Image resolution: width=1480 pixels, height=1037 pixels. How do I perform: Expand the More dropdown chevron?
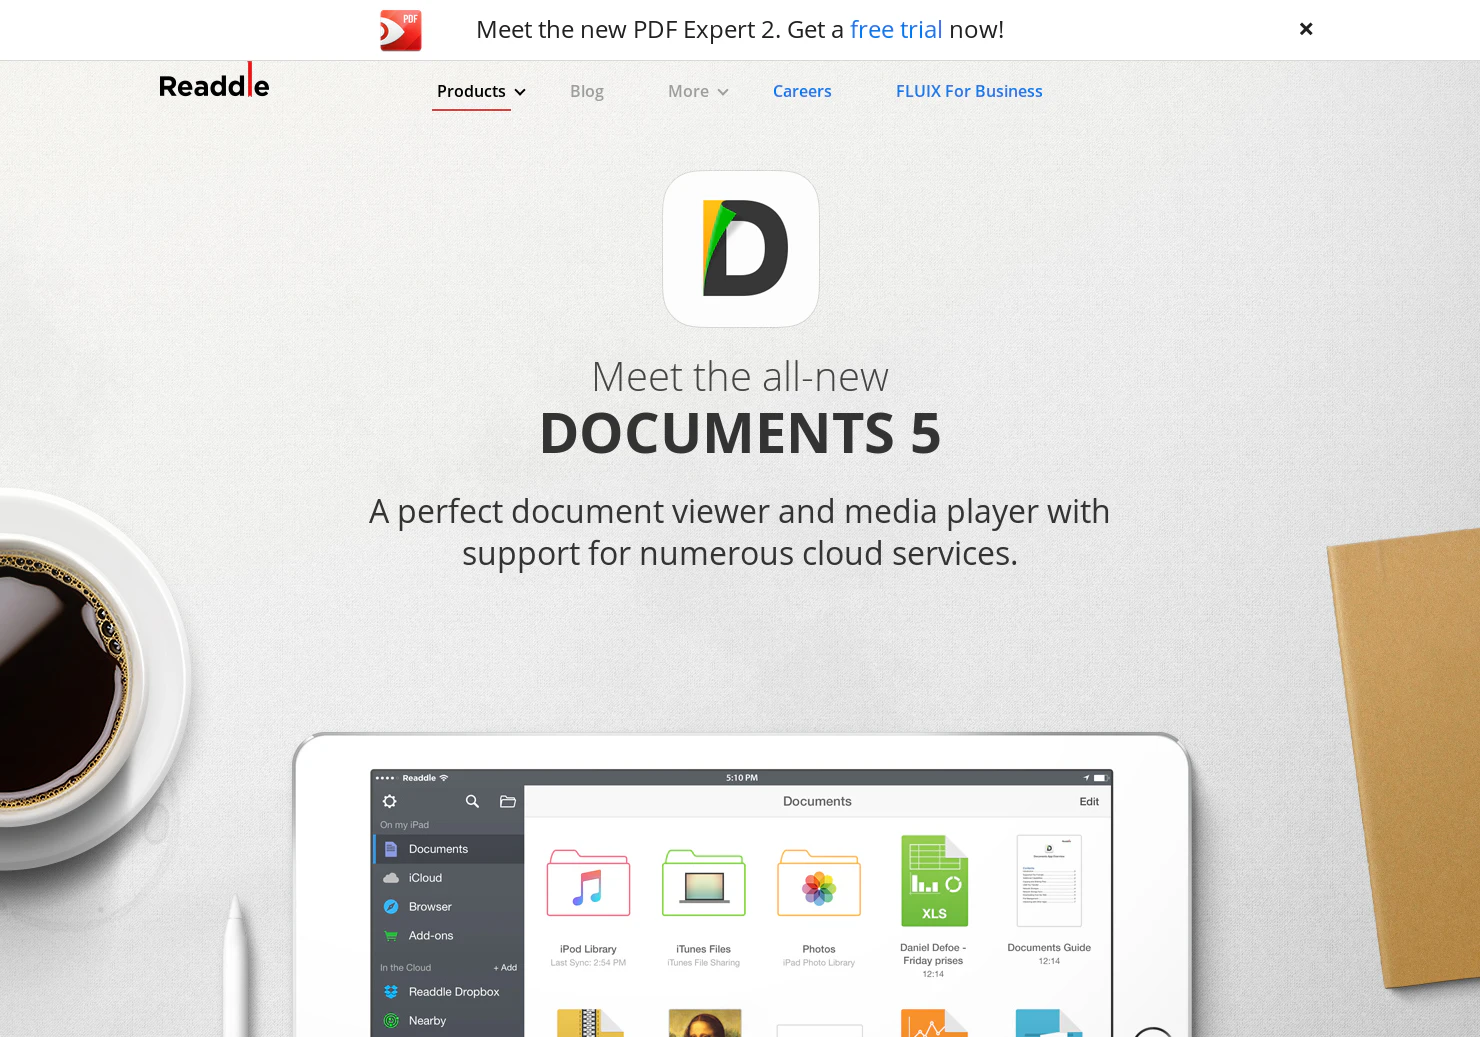(723, 92)
